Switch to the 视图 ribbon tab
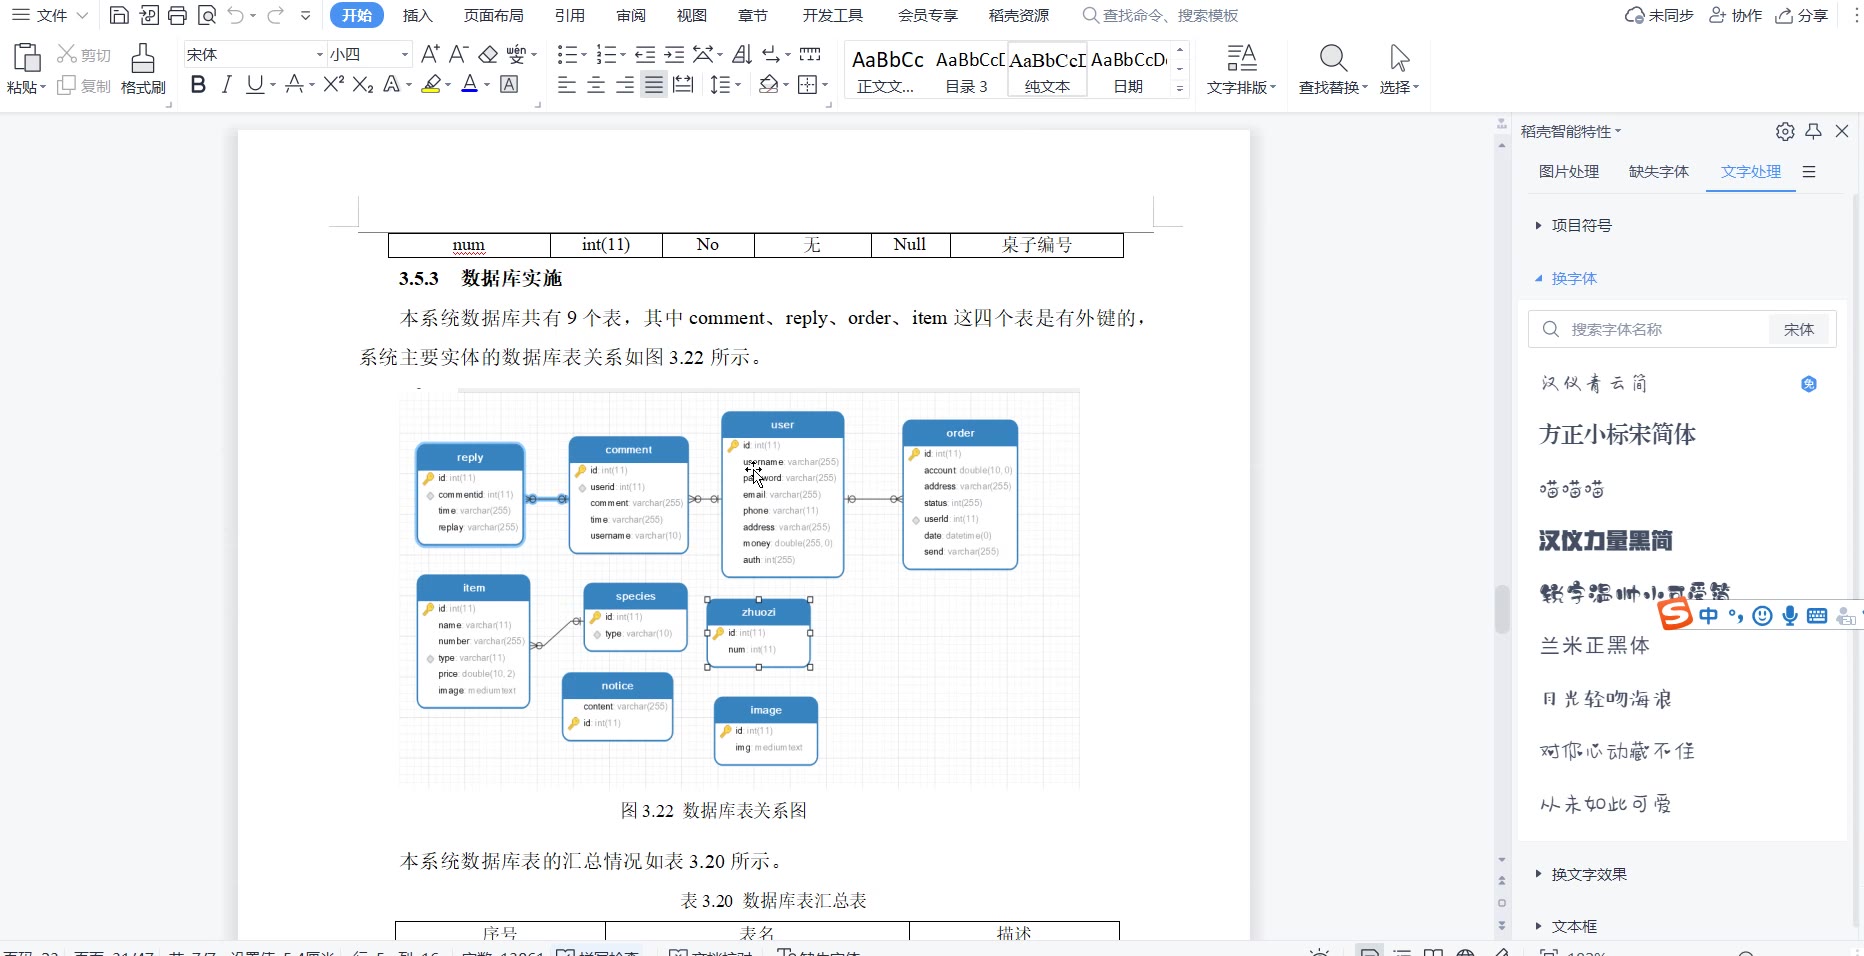Viewport: 1864px width, 956px height. [692, 15]
